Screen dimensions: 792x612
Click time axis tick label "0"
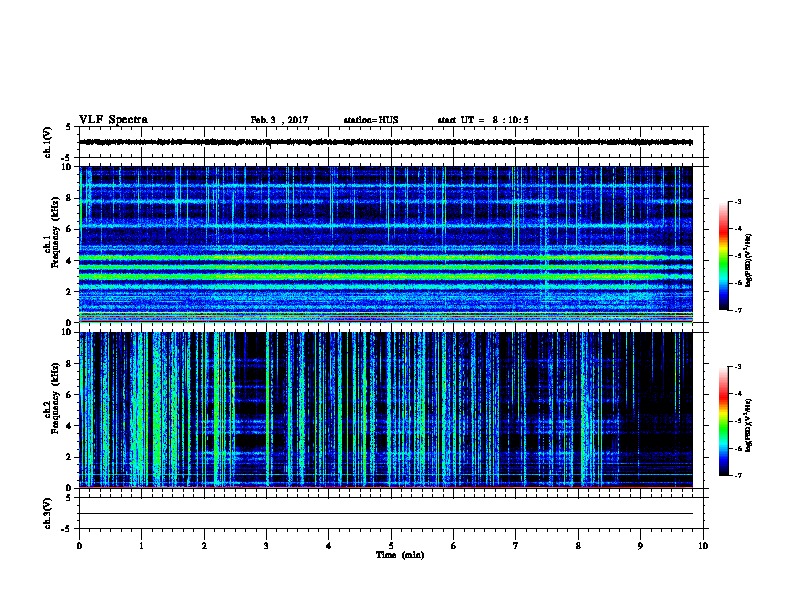pyautogui.click(x=79, y=545)
